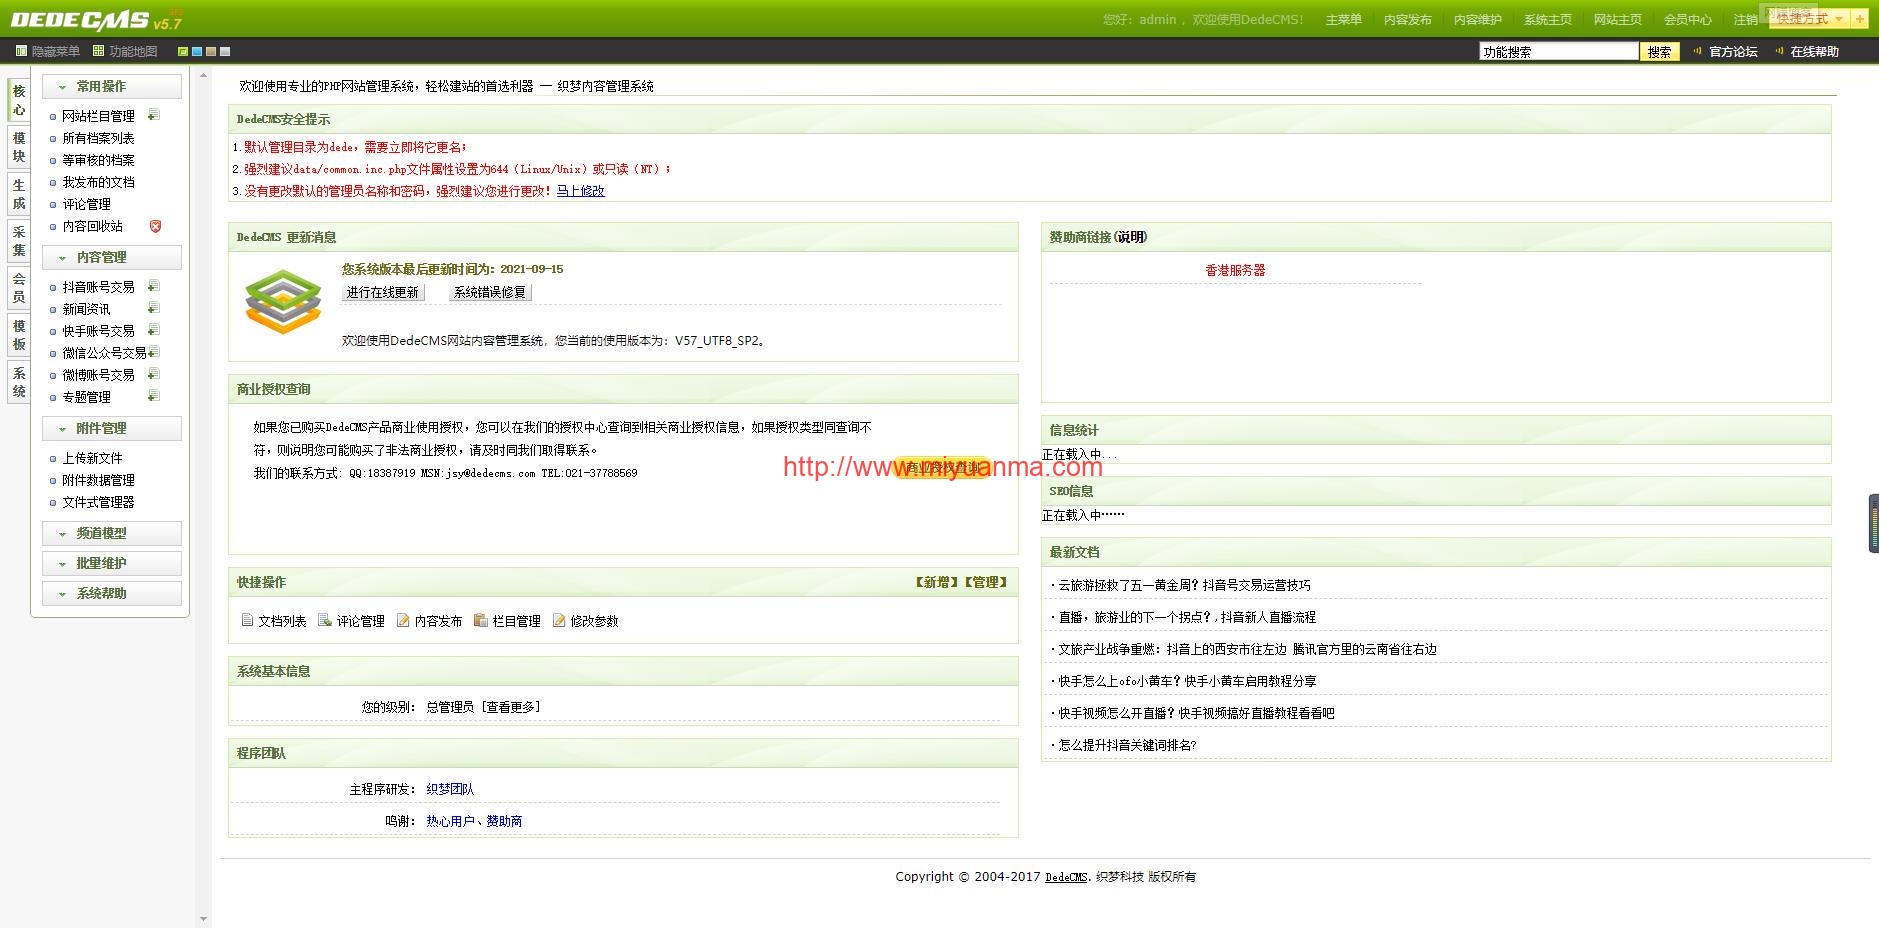The width and height of the screenshot is (1879, 928).
Task: Open 主菜单 in the top navigation
Action: click(x=1343, y=20)
